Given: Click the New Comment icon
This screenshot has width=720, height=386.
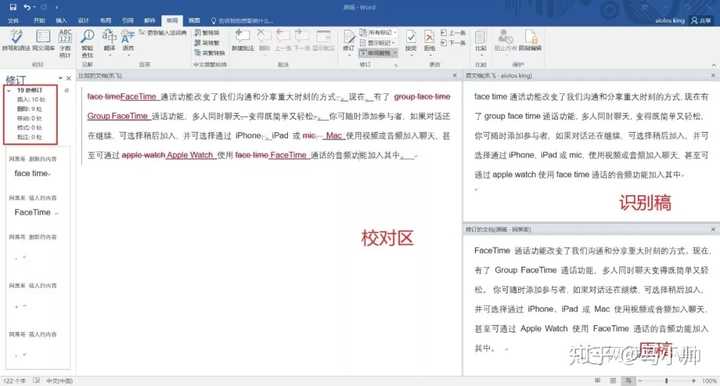Looking at the screenshot, I should pyautogui.click(x=242, y=40).
